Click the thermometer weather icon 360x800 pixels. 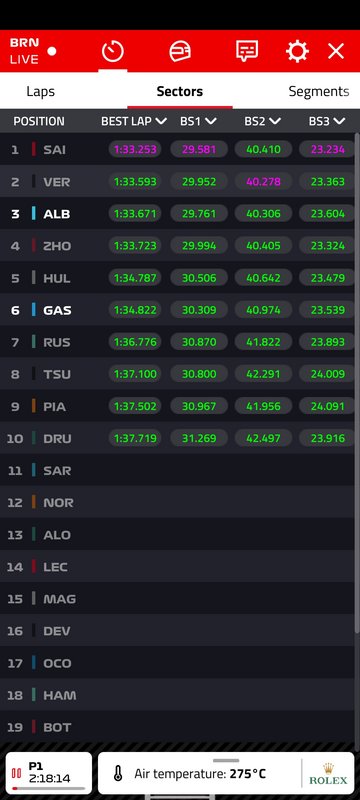click(118, 773)
